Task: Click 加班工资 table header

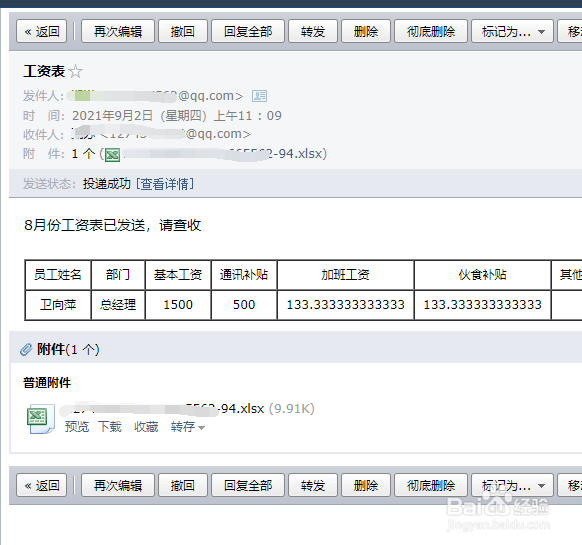Action: (346, 275)
